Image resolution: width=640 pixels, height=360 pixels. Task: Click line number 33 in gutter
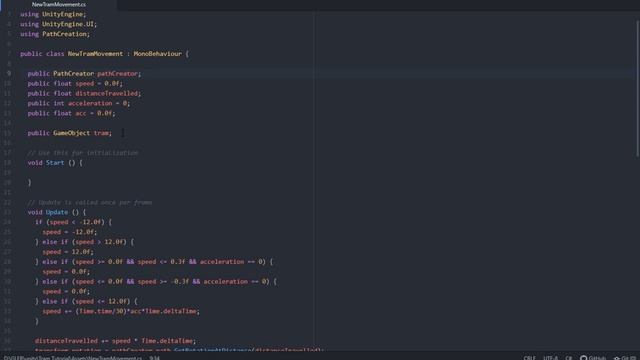[7, 311]
